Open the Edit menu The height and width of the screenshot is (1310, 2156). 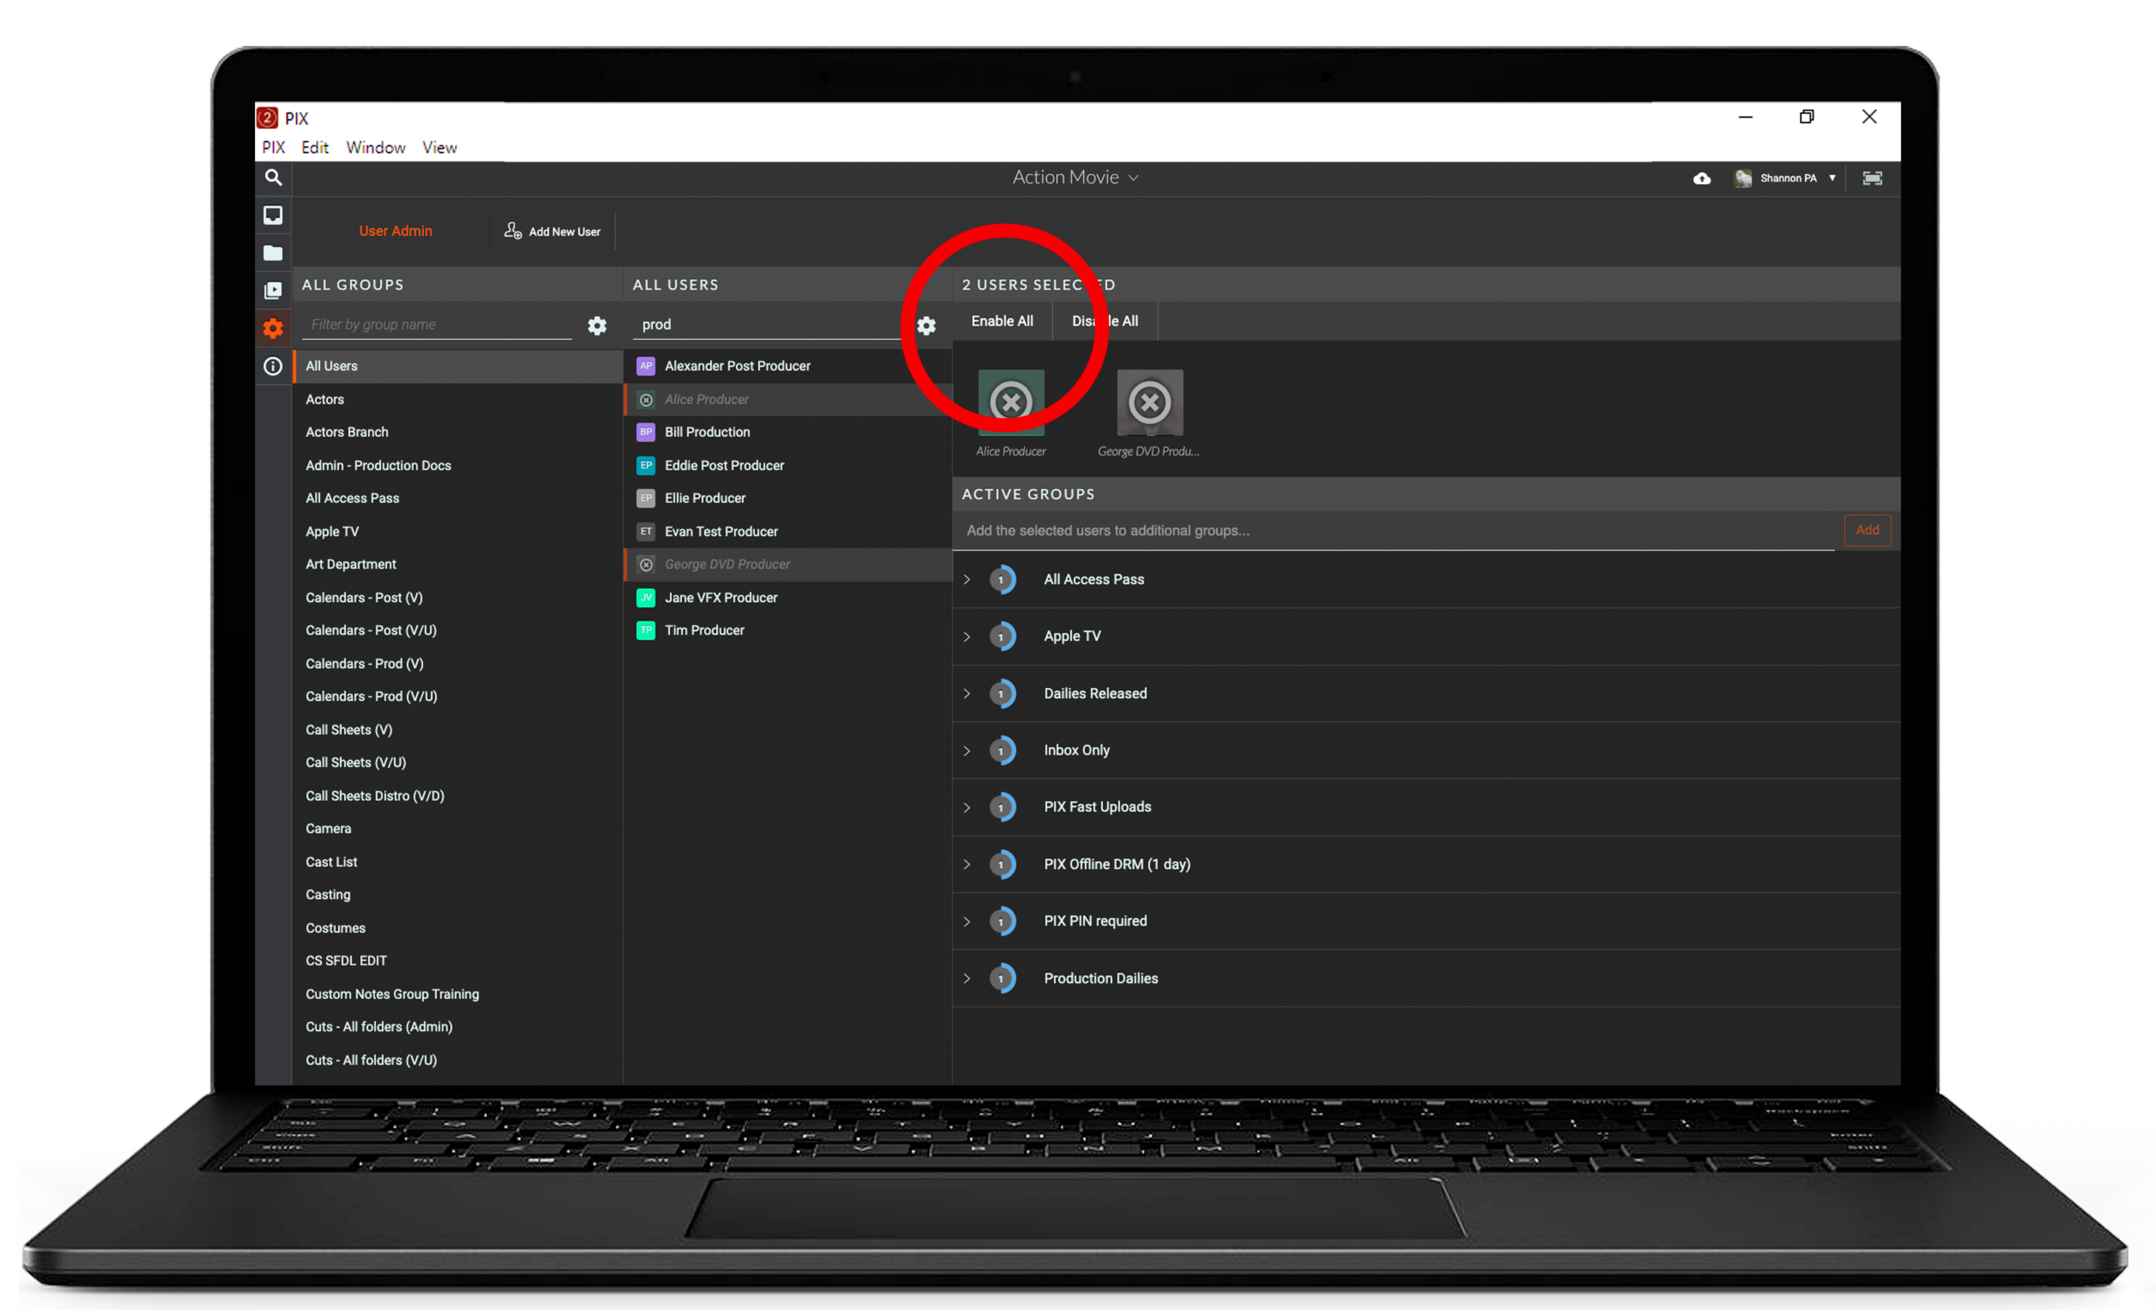point(315,147)
